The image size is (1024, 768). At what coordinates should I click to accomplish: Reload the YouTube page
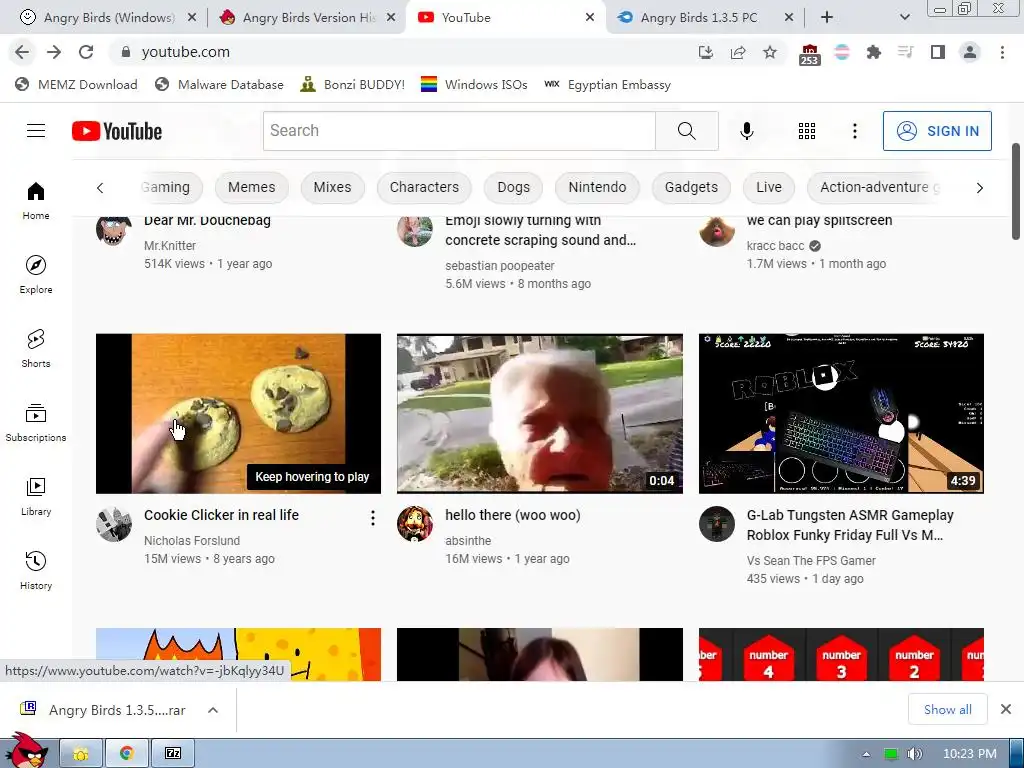[86, 52]
